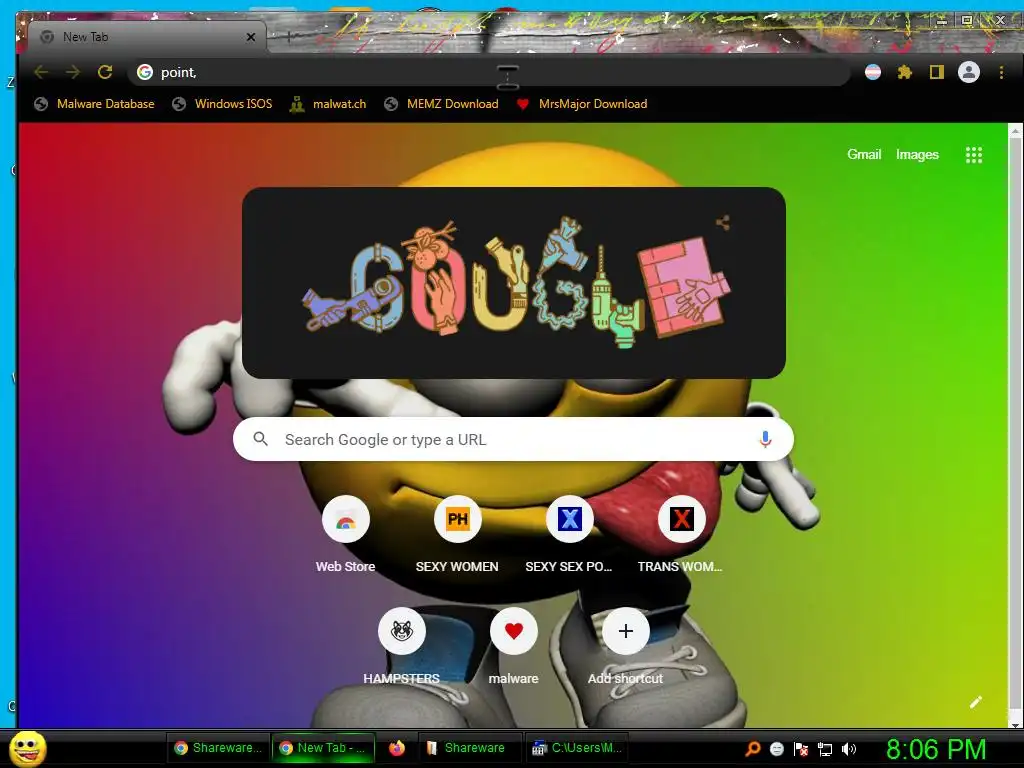Share the Google doodle

[x=722, y=223]
